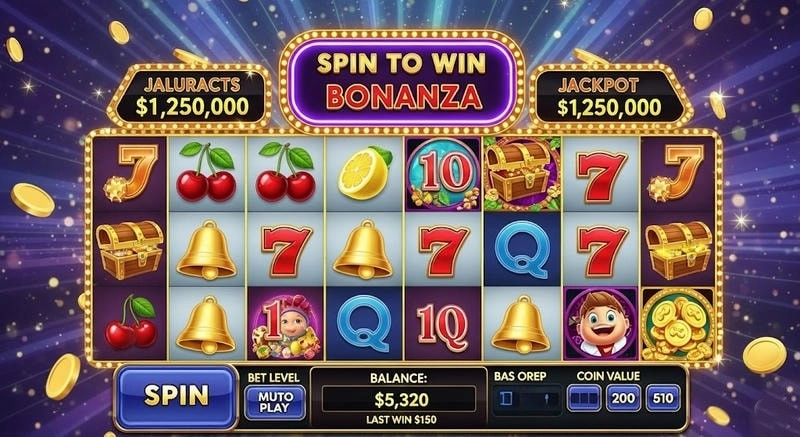Click the pile of gold coins symbol
This screenshot has width=800, height=437.
[x=678, y=324]
